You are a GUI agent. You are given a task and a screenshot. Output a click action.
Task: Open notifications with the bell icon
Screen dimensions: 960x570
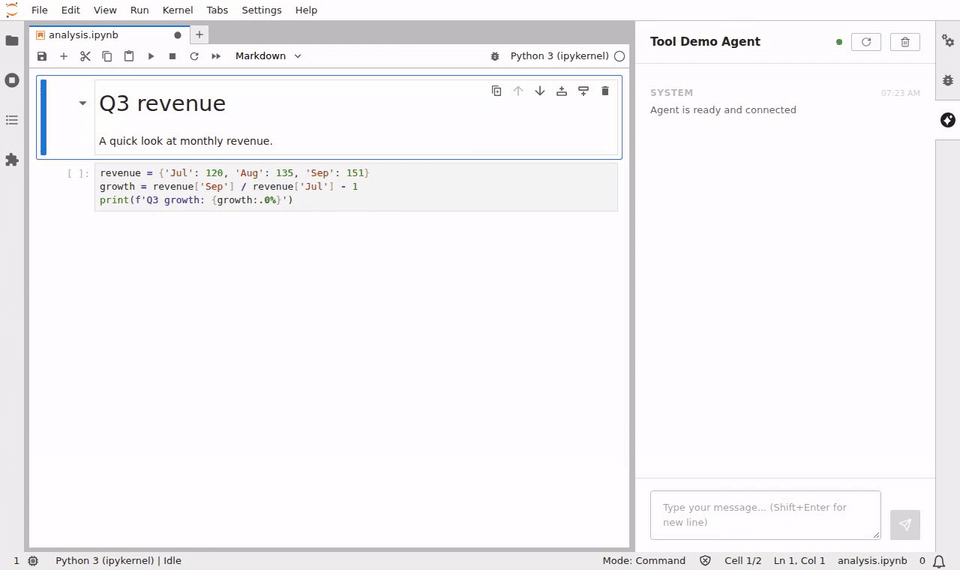pyautogui.click(x=939, y=561)
